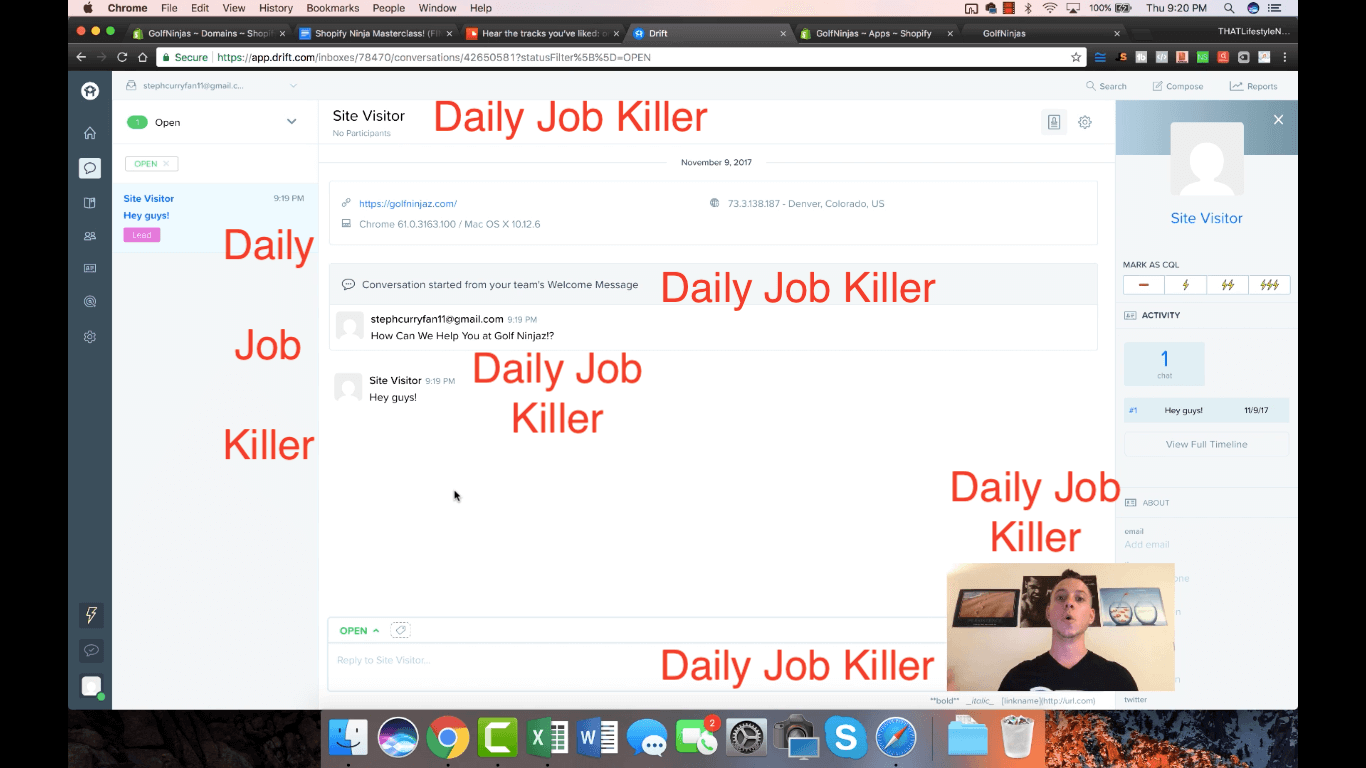Click the lightning bolt sidebar icon

91,615
